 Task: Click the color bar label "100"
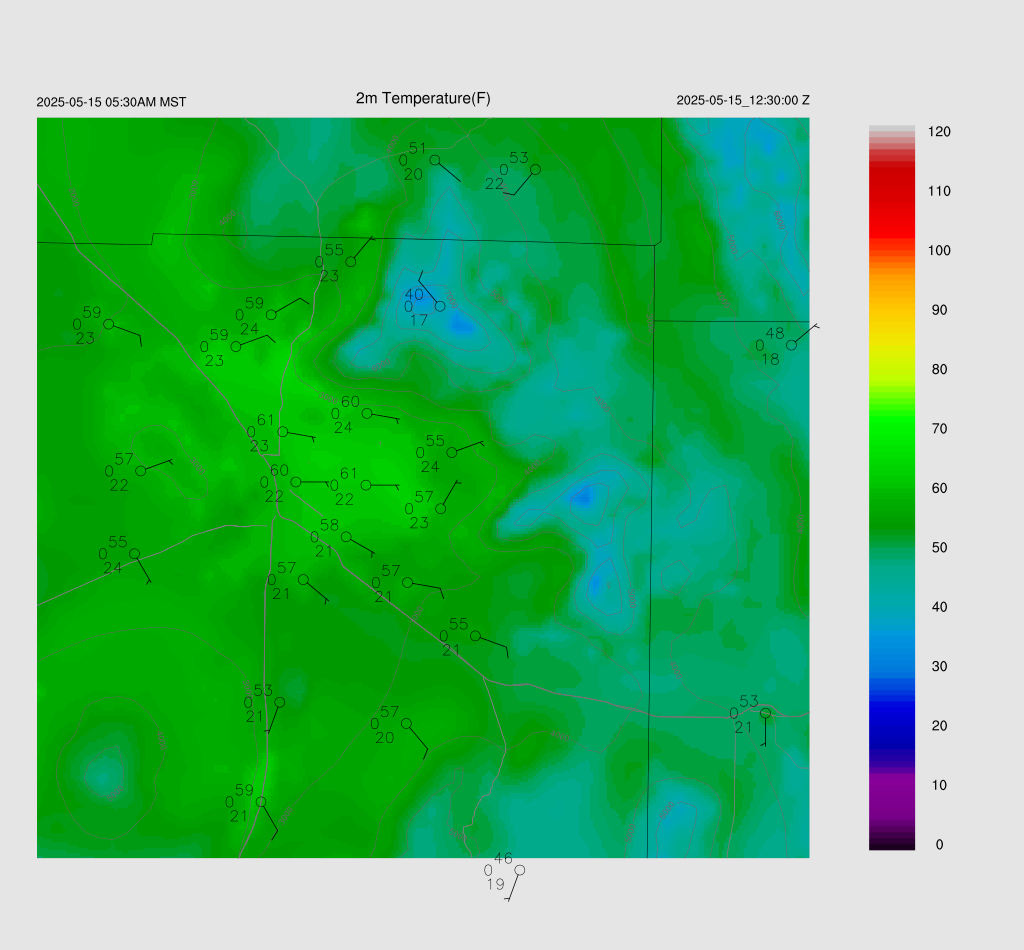pos(939,251)
